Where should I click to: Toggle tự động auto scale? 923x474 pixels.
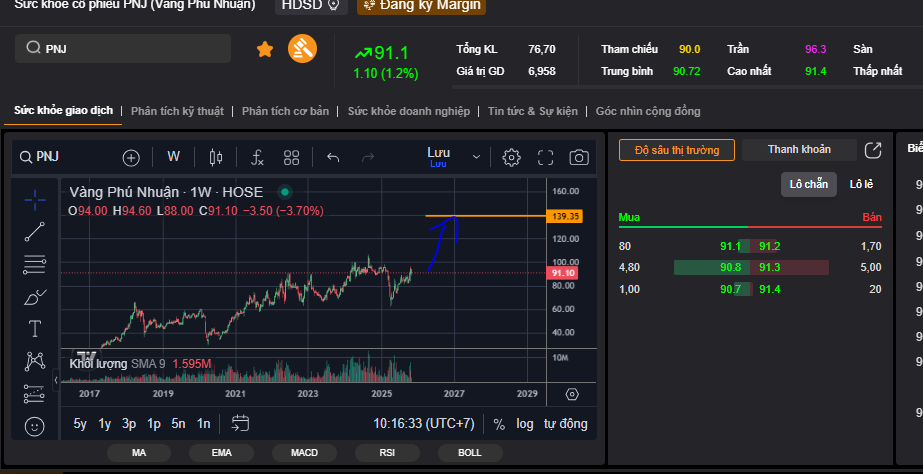[x=565, y=424]
